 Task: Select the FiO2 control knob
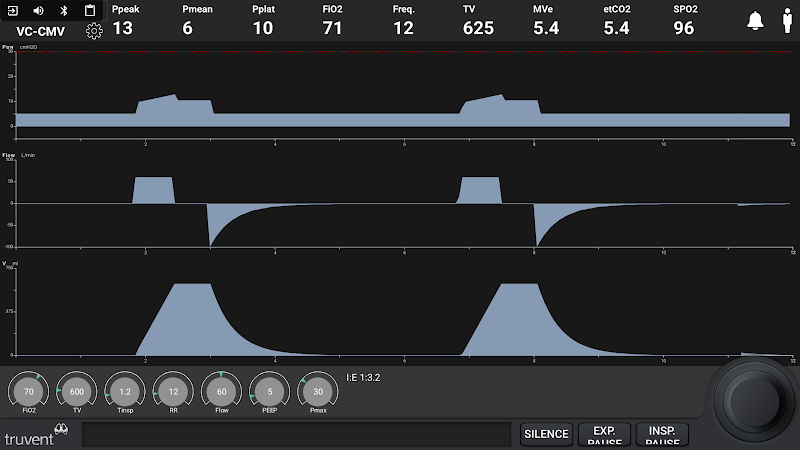(29, 392)
